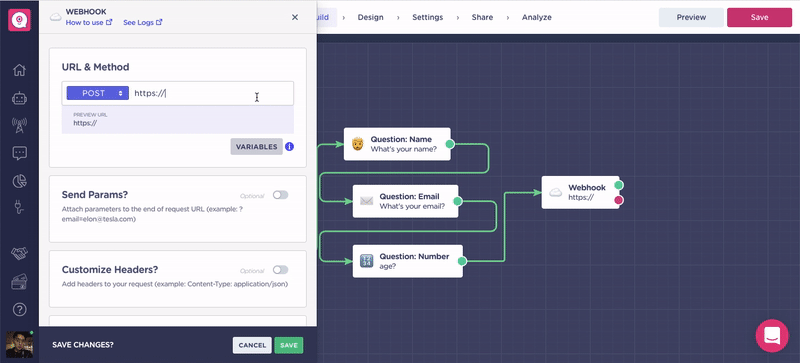This screenshot has width=800, height=363.
Task: Open the bot builder robot icon
Action: tap(19, 99)
